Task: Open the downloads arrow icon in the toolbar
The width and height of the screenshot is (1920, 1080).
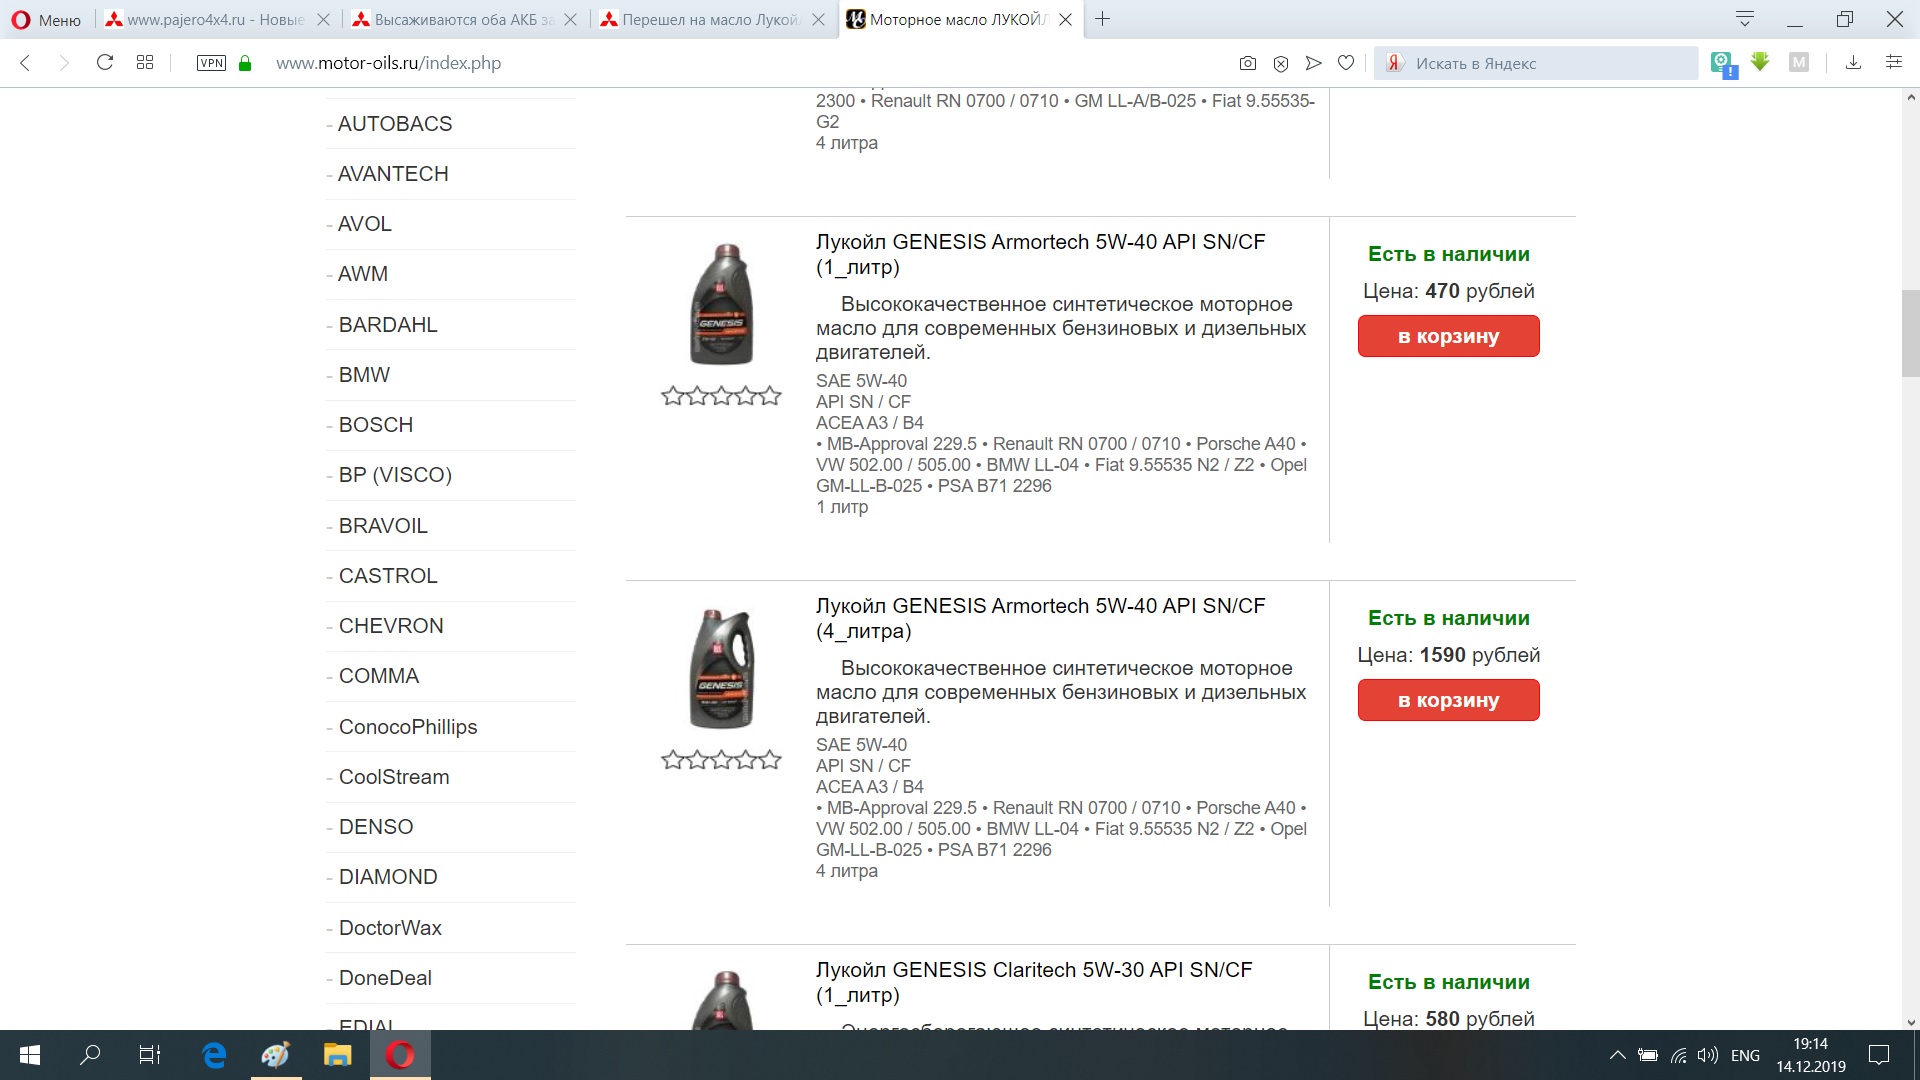Action: (1853, 63)
